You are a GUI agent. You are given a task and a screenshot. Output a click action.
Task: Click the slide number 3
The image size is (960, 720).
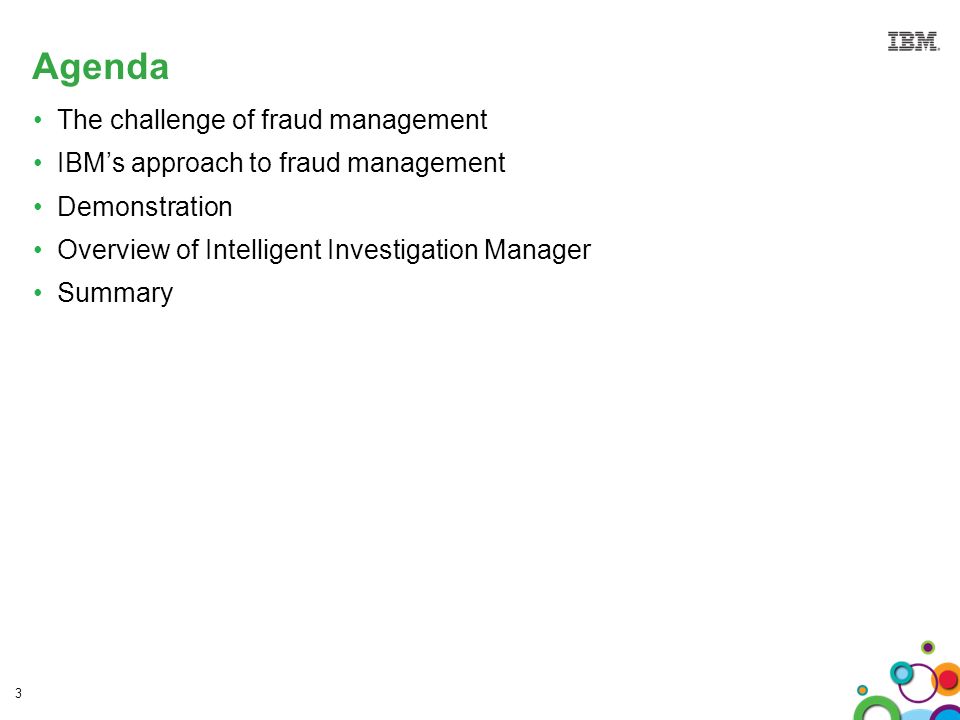(x=18, y=694)
